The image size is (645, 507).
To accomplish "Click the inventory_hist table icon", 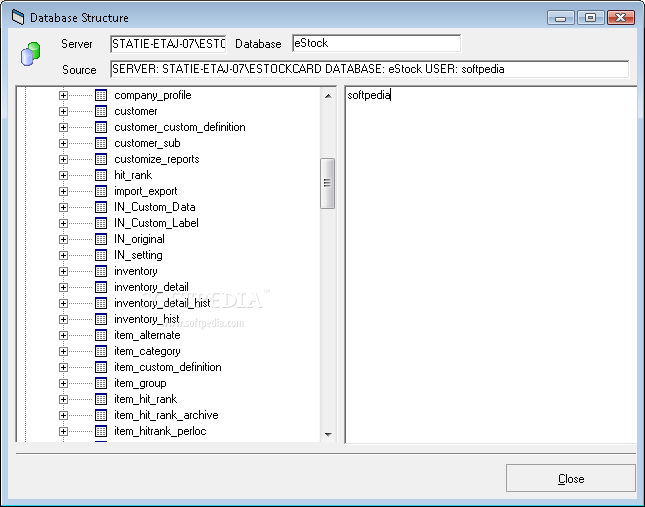I will click(x=101, y=319).
